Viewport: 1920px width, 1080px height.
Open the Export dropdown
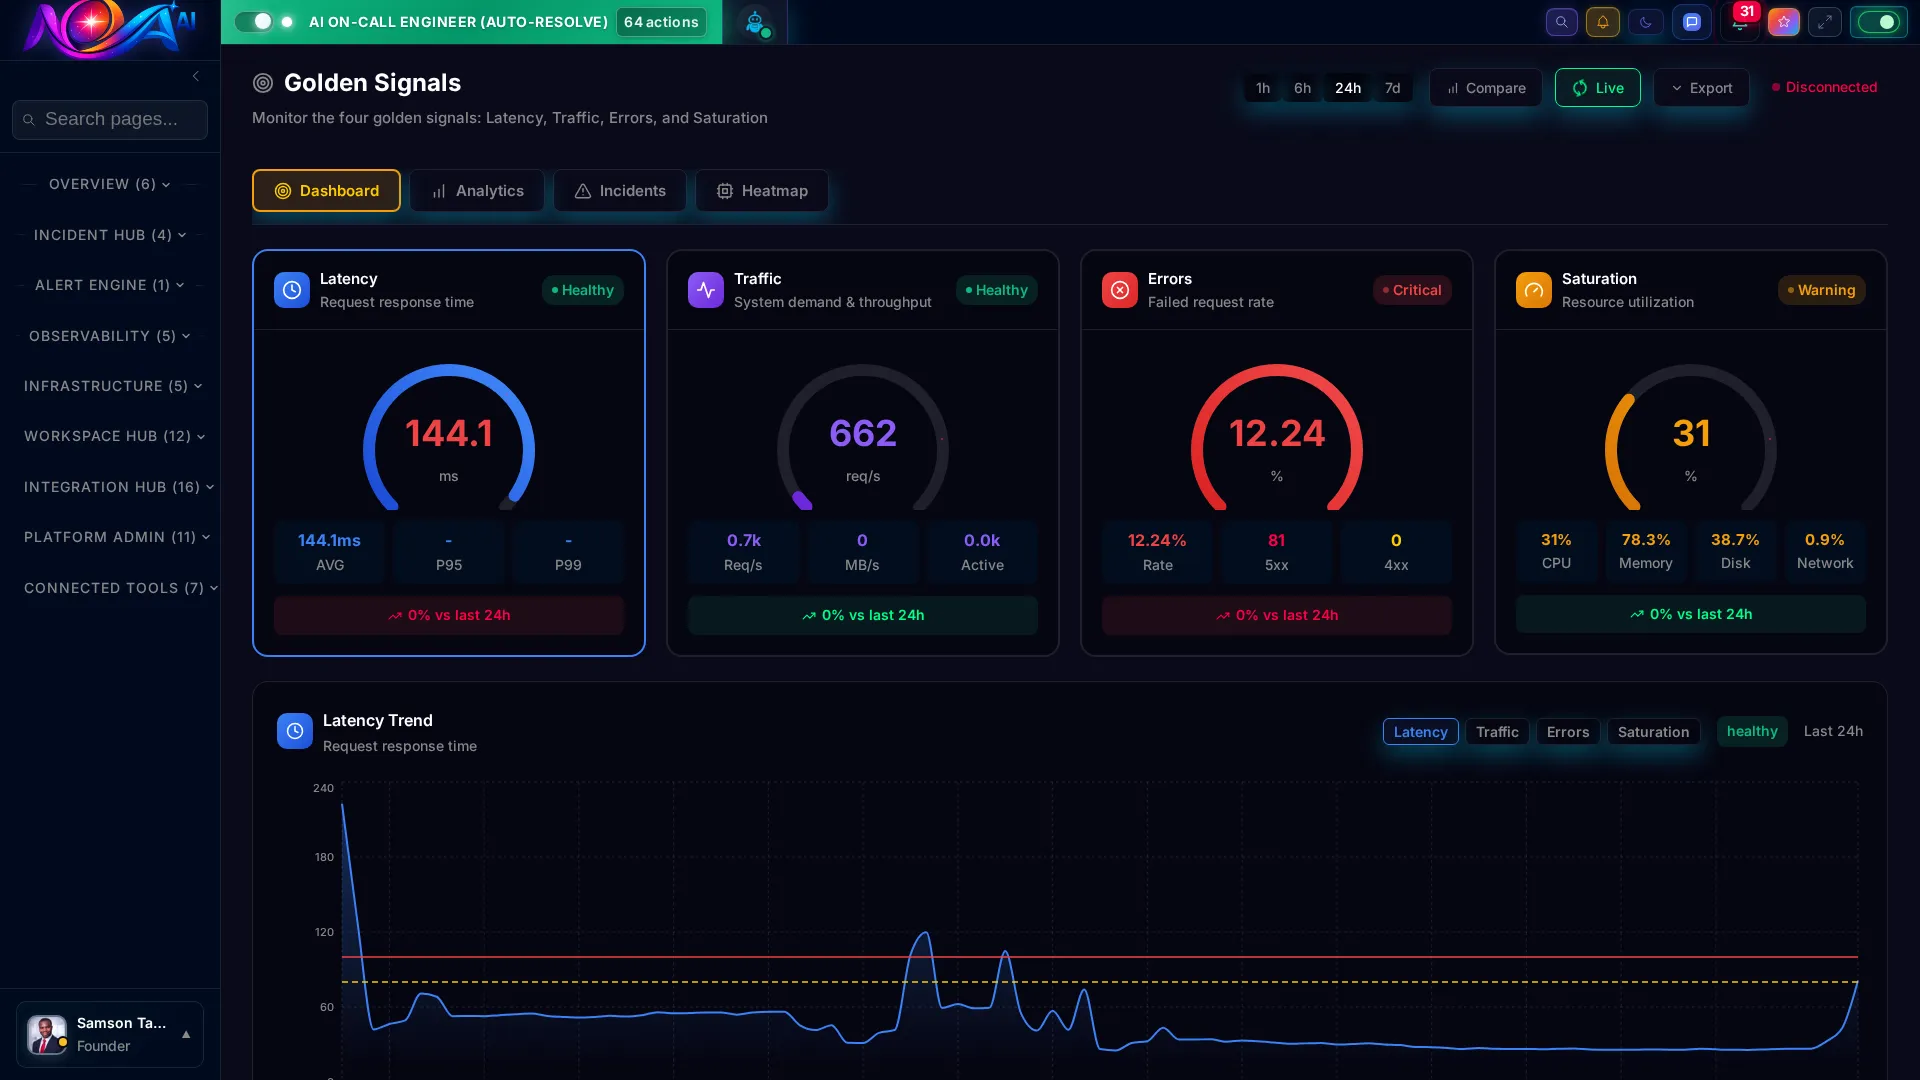click(x=1701, y=88)
